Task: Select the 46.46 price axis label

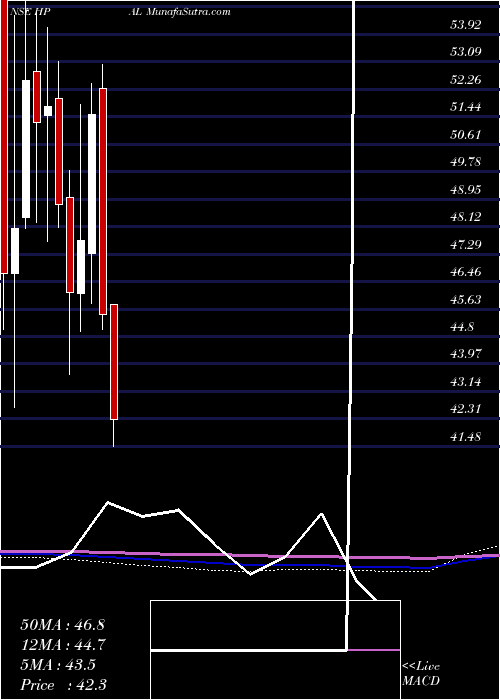Action: pos(466,271)
